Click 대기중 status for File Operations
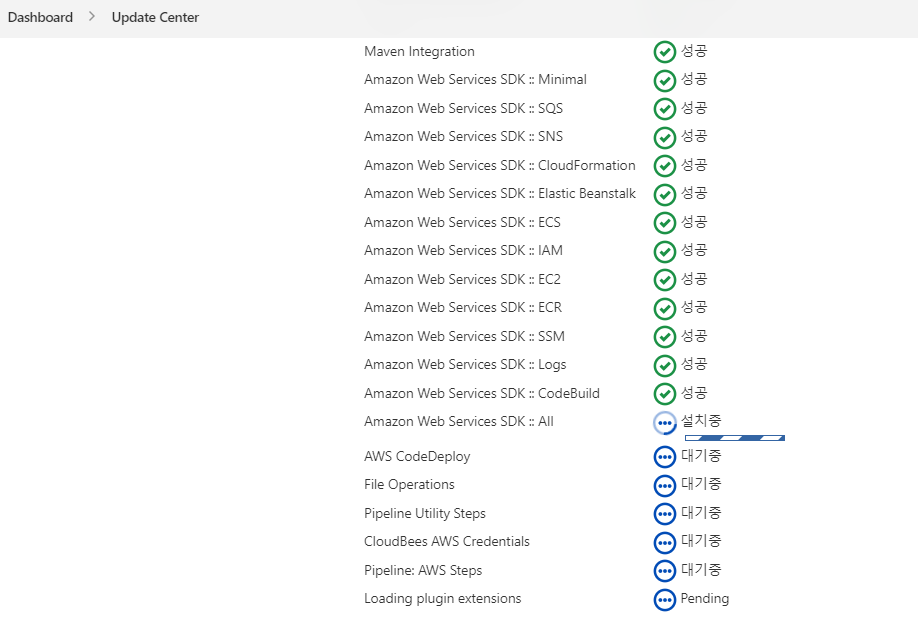The image size is (918, 637). (x=701, y=484)
